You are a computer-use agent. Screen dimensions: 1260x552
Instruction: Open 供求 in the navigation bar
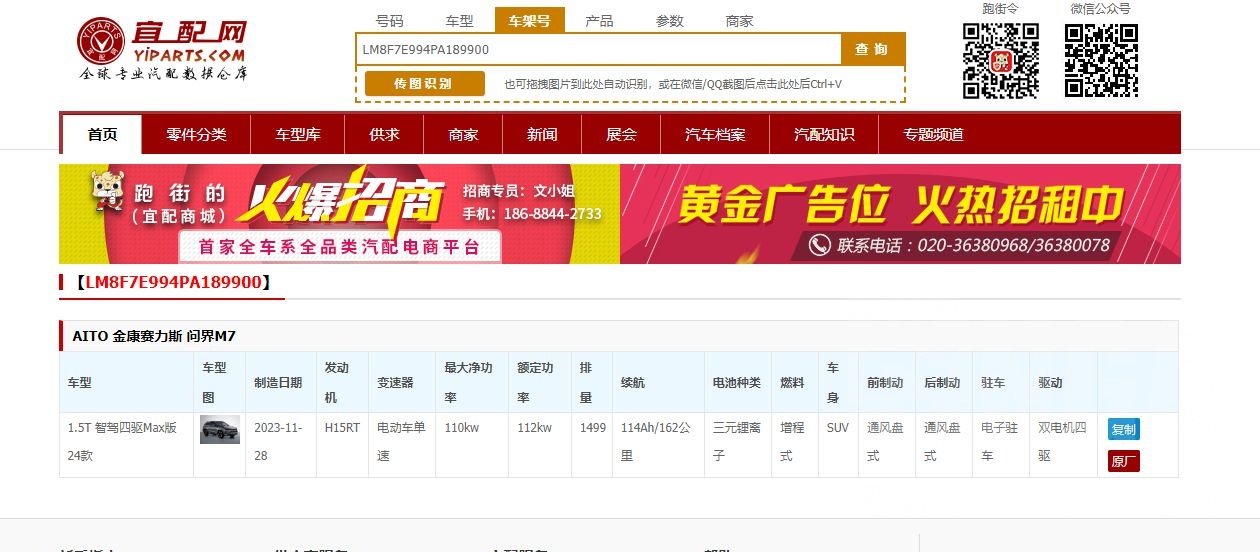click(384, 135)
